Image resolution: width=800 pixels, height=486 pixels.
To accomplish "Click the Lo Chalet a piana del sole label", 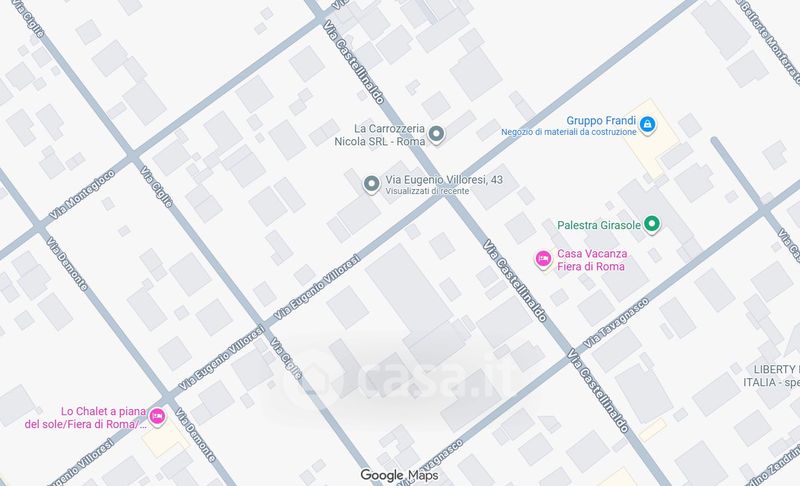I will click(86, 418).
